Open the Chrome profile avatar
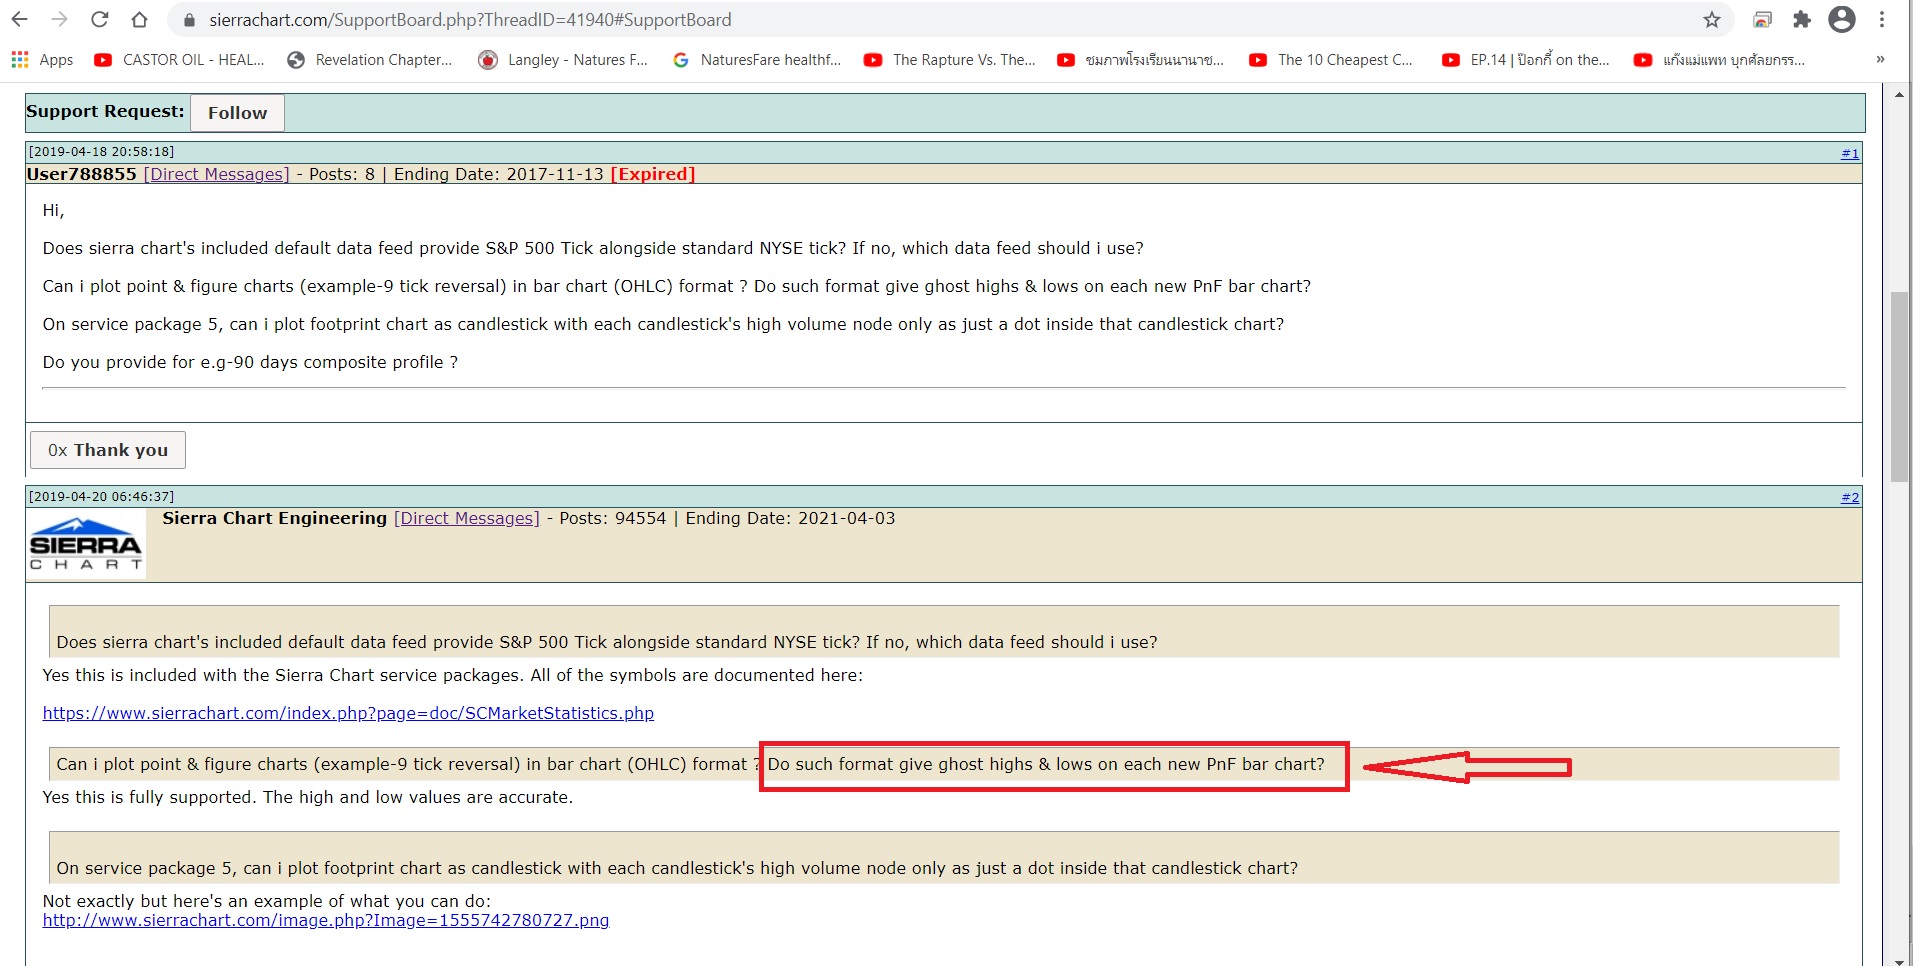1920x966 pixels. point(1842,20)
